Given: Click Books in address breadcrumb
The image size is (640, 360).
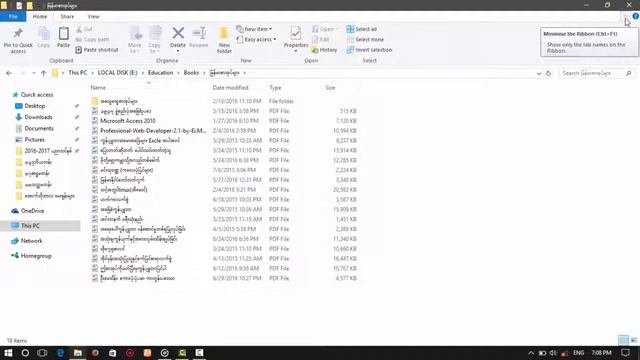Looking at the screenshot, I should coord(191,73).
